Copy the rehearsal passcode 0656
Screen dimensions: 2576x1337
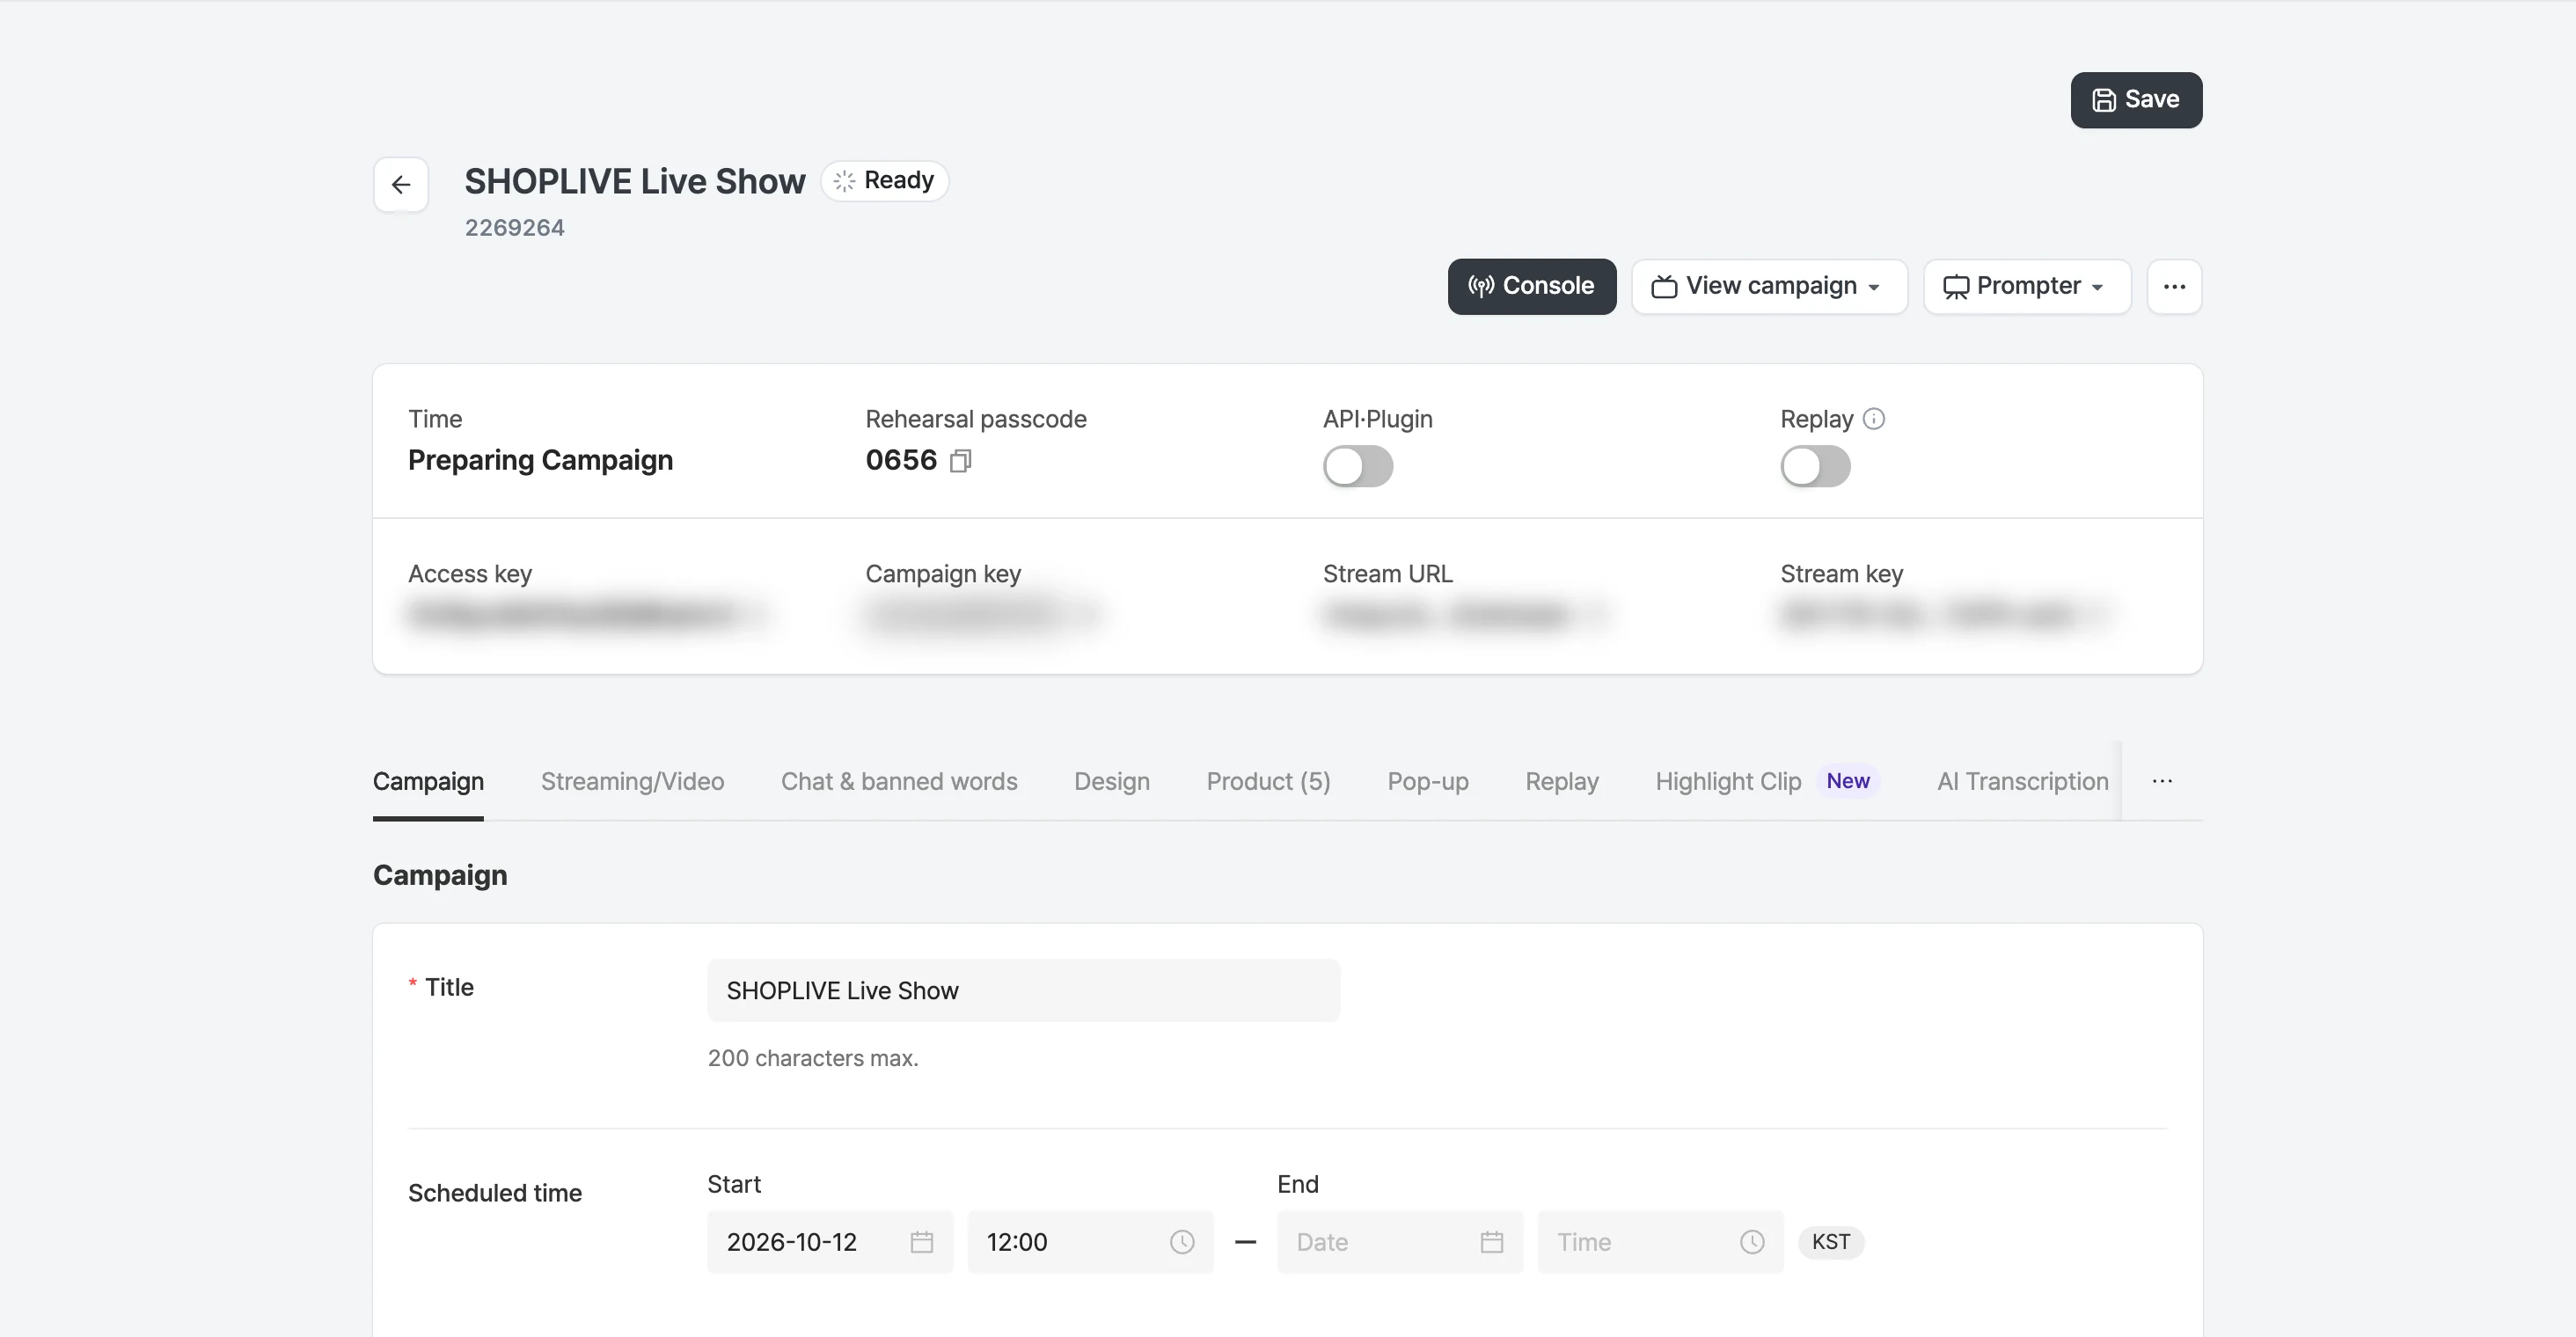pos(960,461)
